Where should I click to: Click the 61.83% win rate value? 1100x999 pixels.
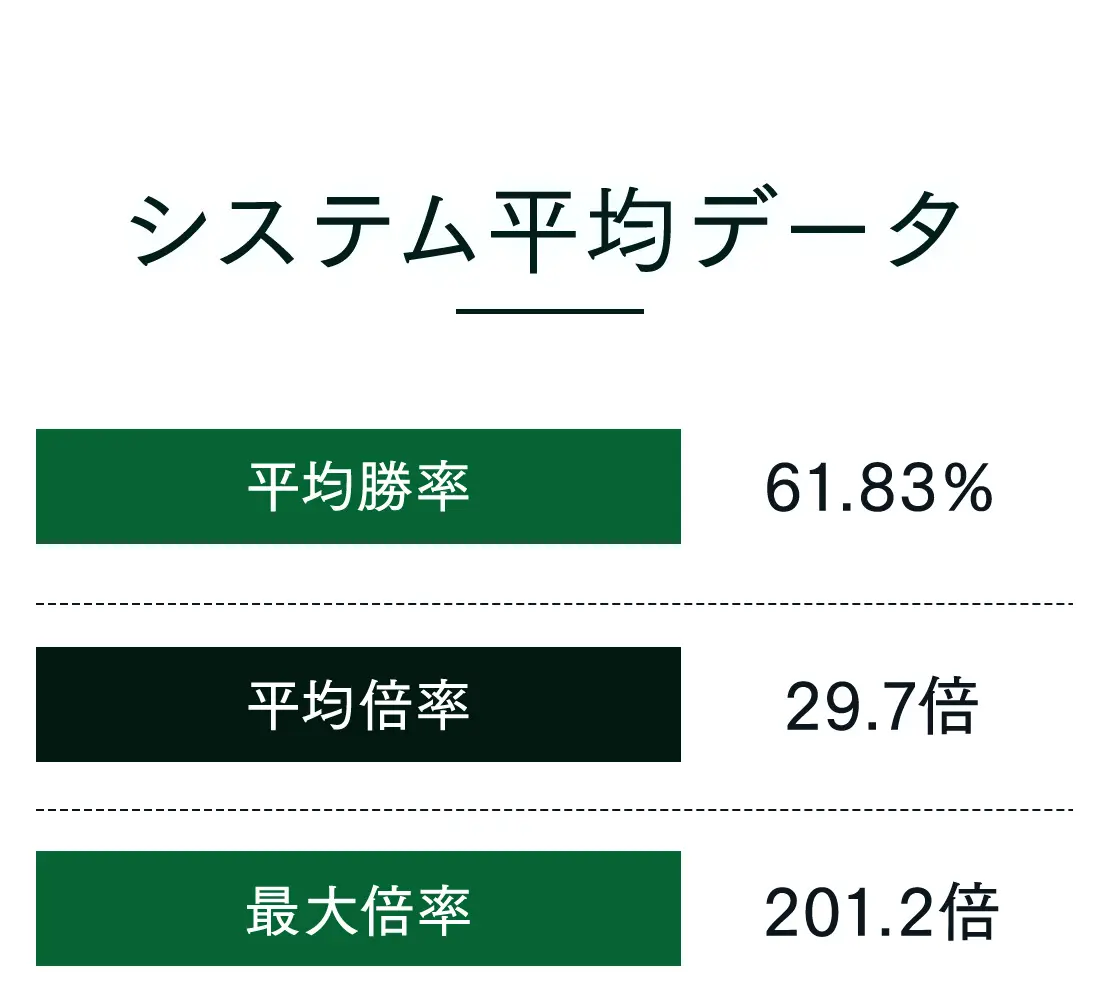[878, 489]
